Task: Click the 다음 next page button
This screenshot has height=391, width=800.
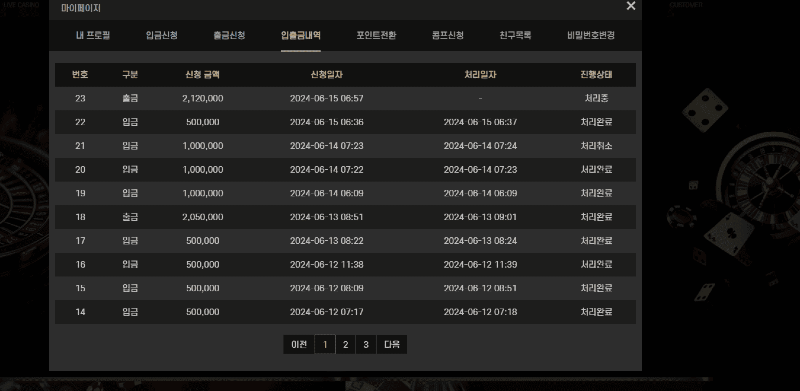Action: coord(392,345)
